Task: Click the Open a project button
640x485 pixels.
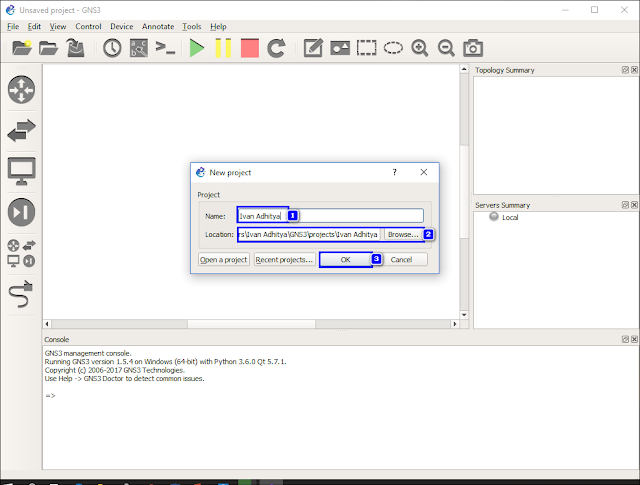Action: [x=223, y=260]
